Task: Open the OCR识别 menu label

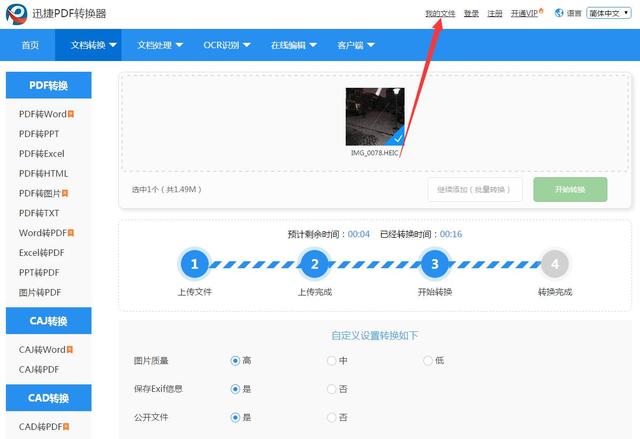Action: tap(221, 45)
